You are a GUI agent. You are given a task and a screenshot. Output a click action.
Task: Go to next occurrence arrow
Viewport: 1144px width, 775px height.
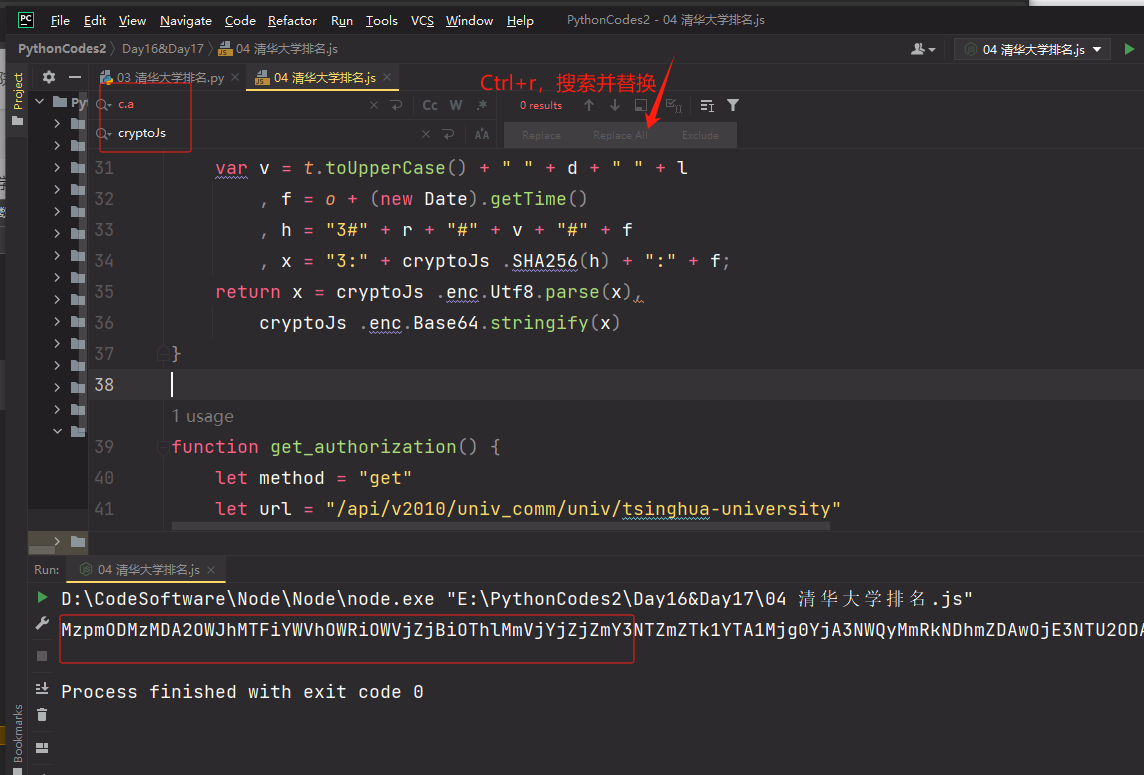click(x=615, y=105)
